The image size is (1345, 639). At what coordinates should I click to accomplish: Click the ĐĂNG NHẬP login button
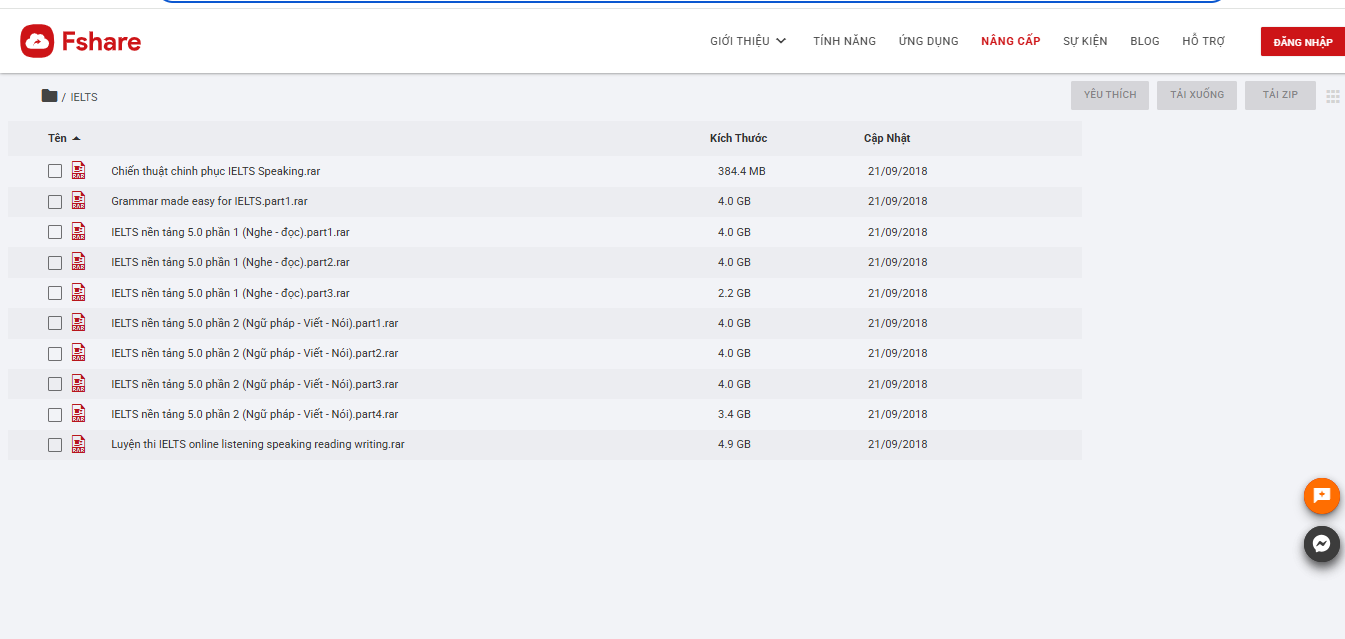(x=1303, y=41)
